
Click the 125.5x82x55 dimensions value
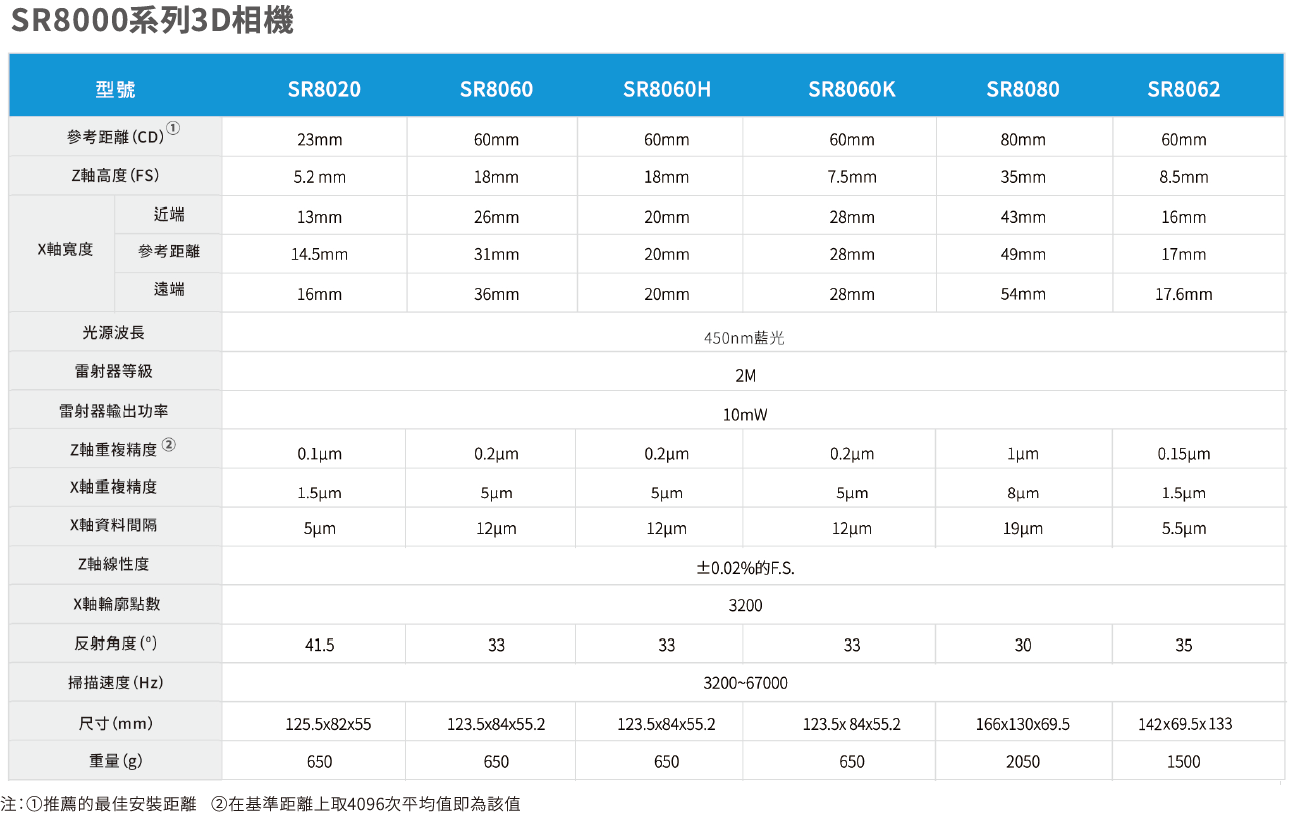(328, 724)
